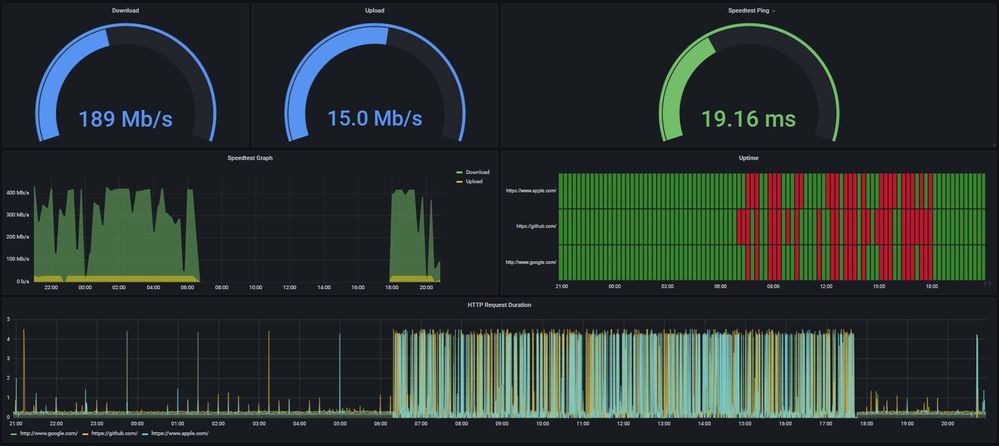
Task: Click the 07:00 time label in HTTP Request Duration
Action: tap(421, 423)
